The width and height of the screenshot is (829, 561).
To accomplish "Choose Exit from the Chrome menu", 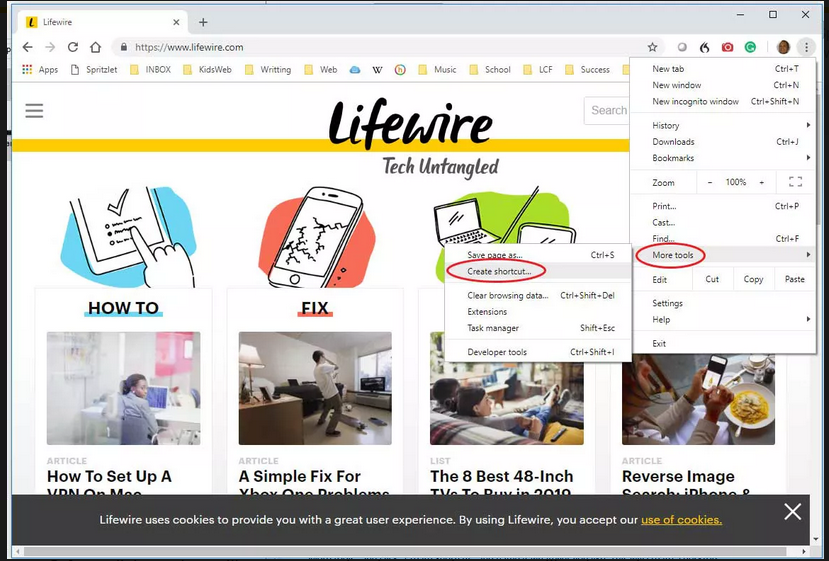I will (x=723, y=344).
